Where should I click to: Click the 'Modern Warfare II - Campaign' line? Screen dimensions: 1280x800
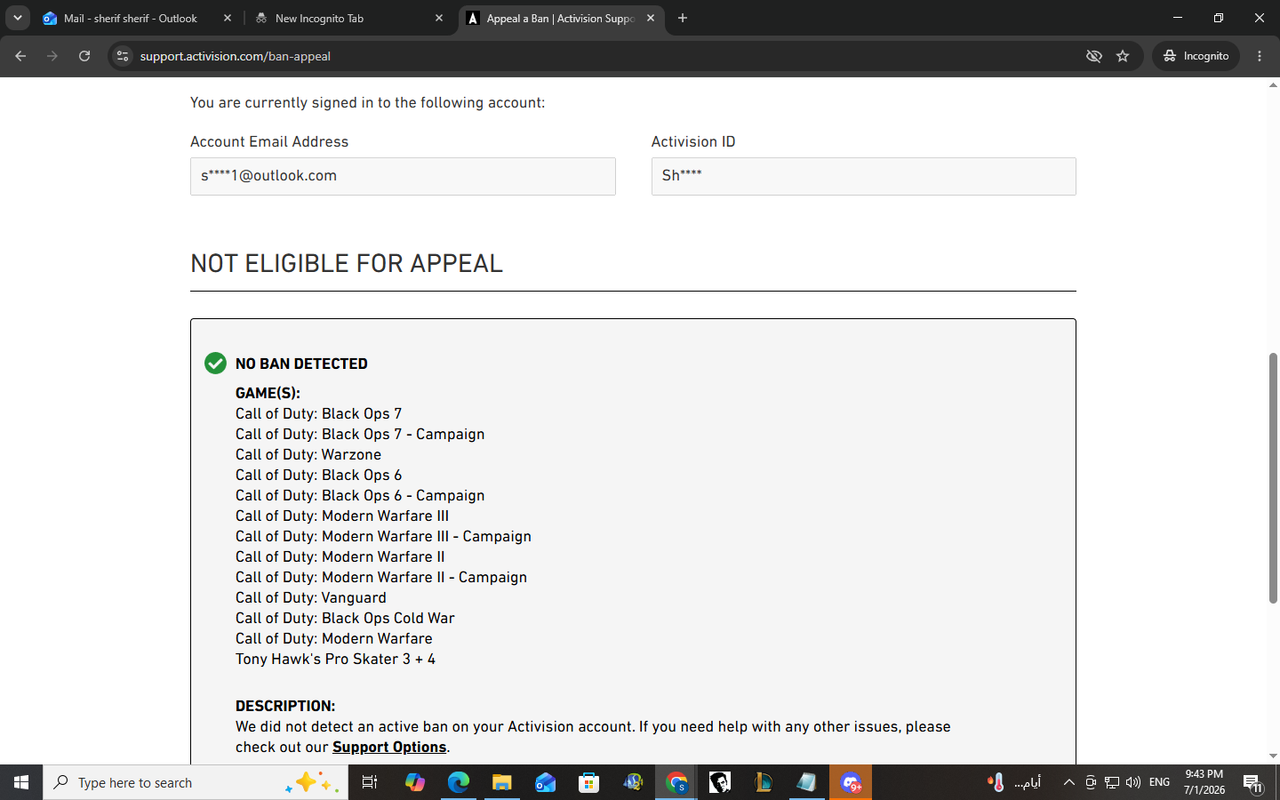(381, 577)
